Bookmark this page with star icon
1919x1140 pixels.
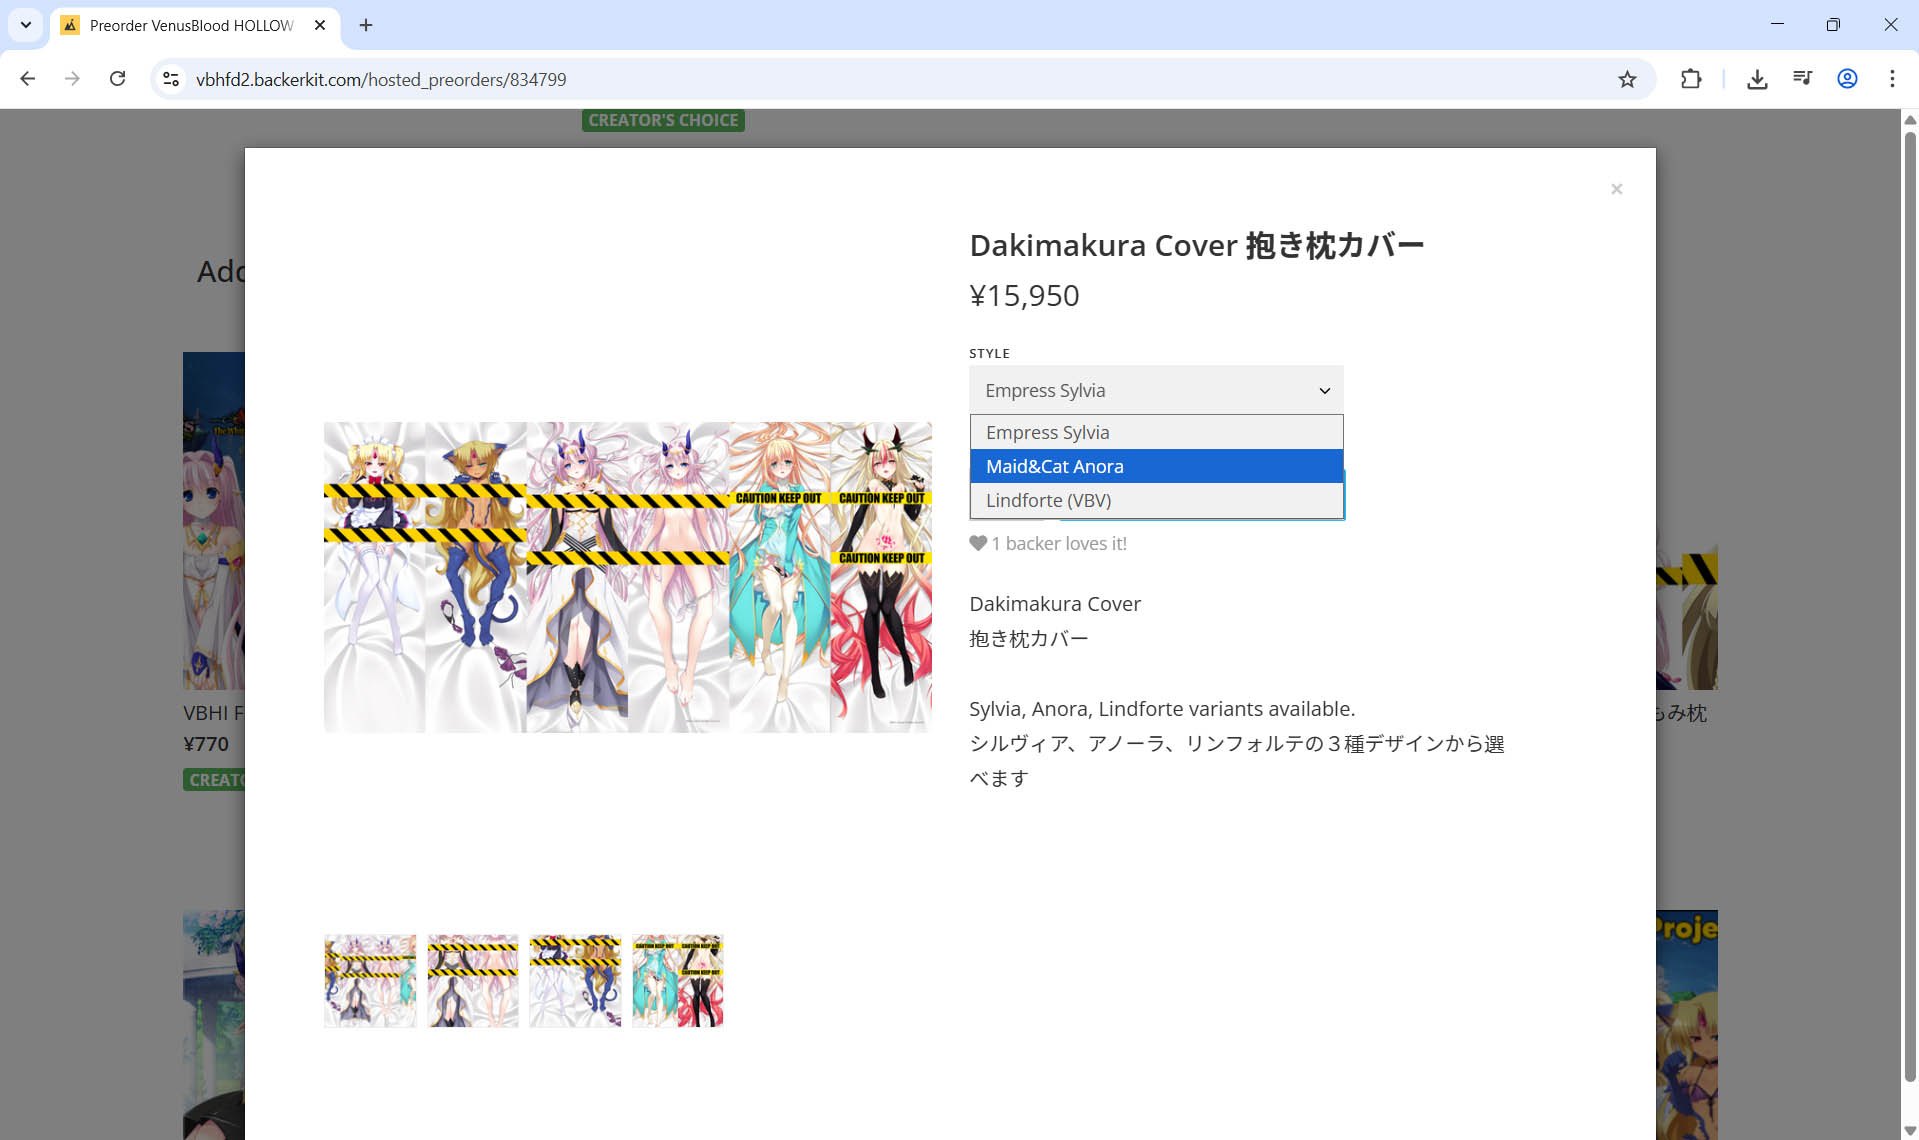click(x=1627, y=79)
